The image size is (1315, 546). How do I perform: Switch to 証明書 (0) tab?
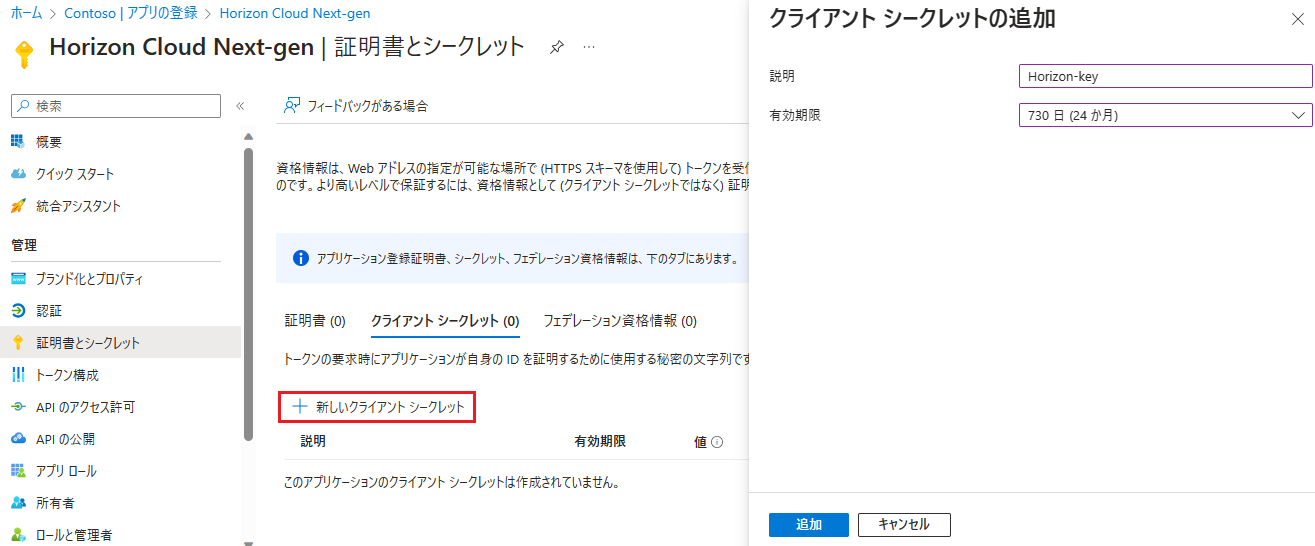click(315, 321)
